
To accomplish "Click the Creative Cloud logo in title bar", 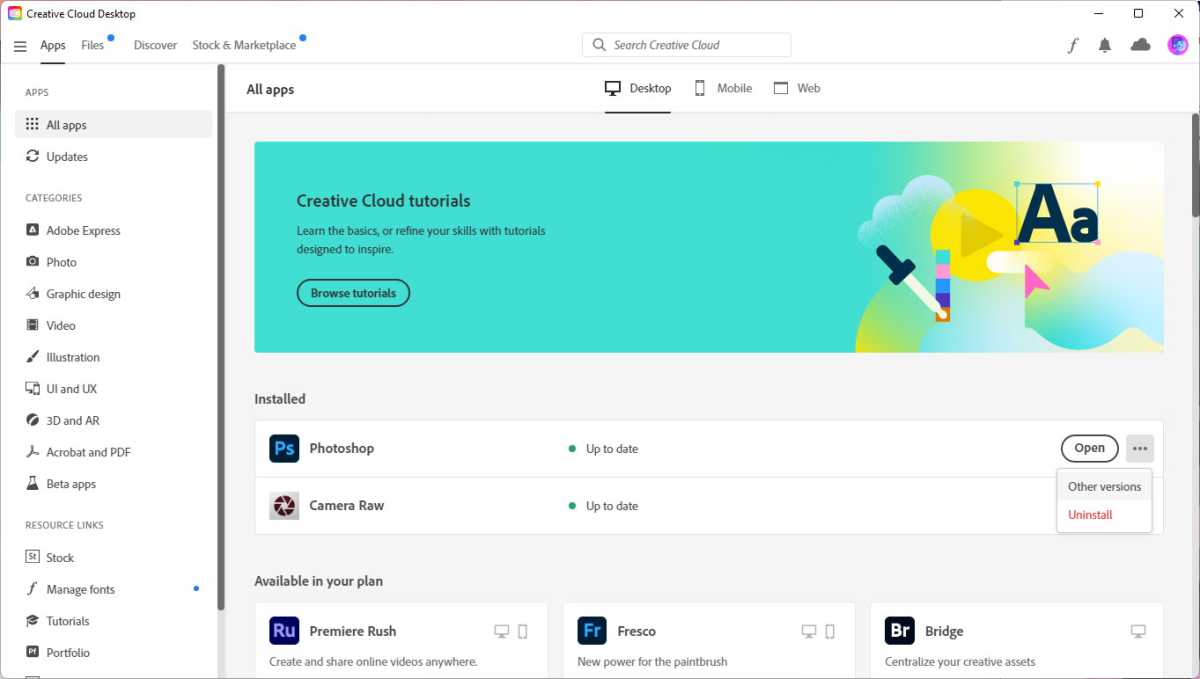I will coord(15,14).
